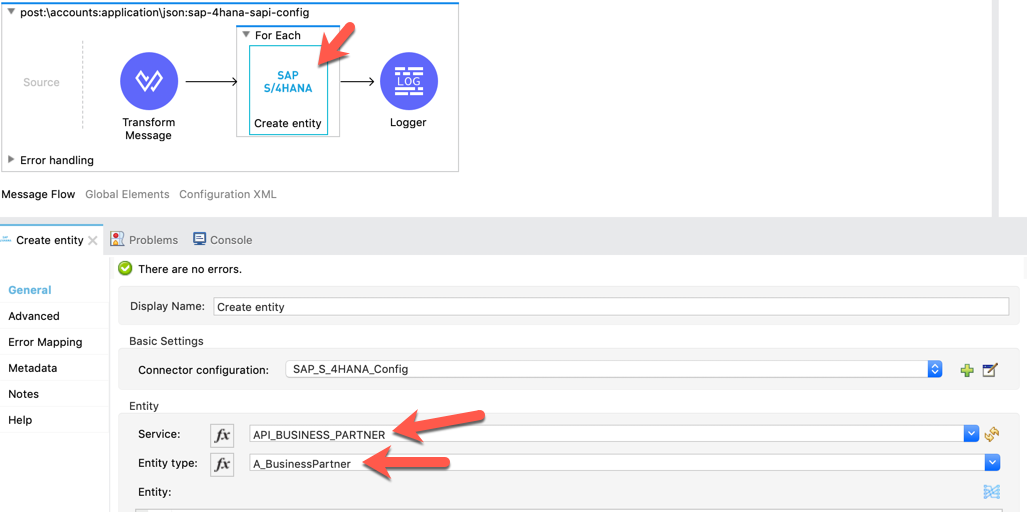The image size is (1027, 512).
Task: Close the Create entity tab
Action: tap(93, 240)
